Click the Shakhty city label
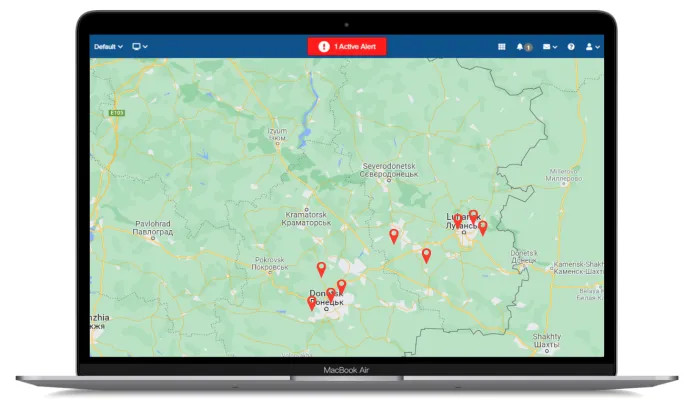694x411 pixels. [547, 340]
